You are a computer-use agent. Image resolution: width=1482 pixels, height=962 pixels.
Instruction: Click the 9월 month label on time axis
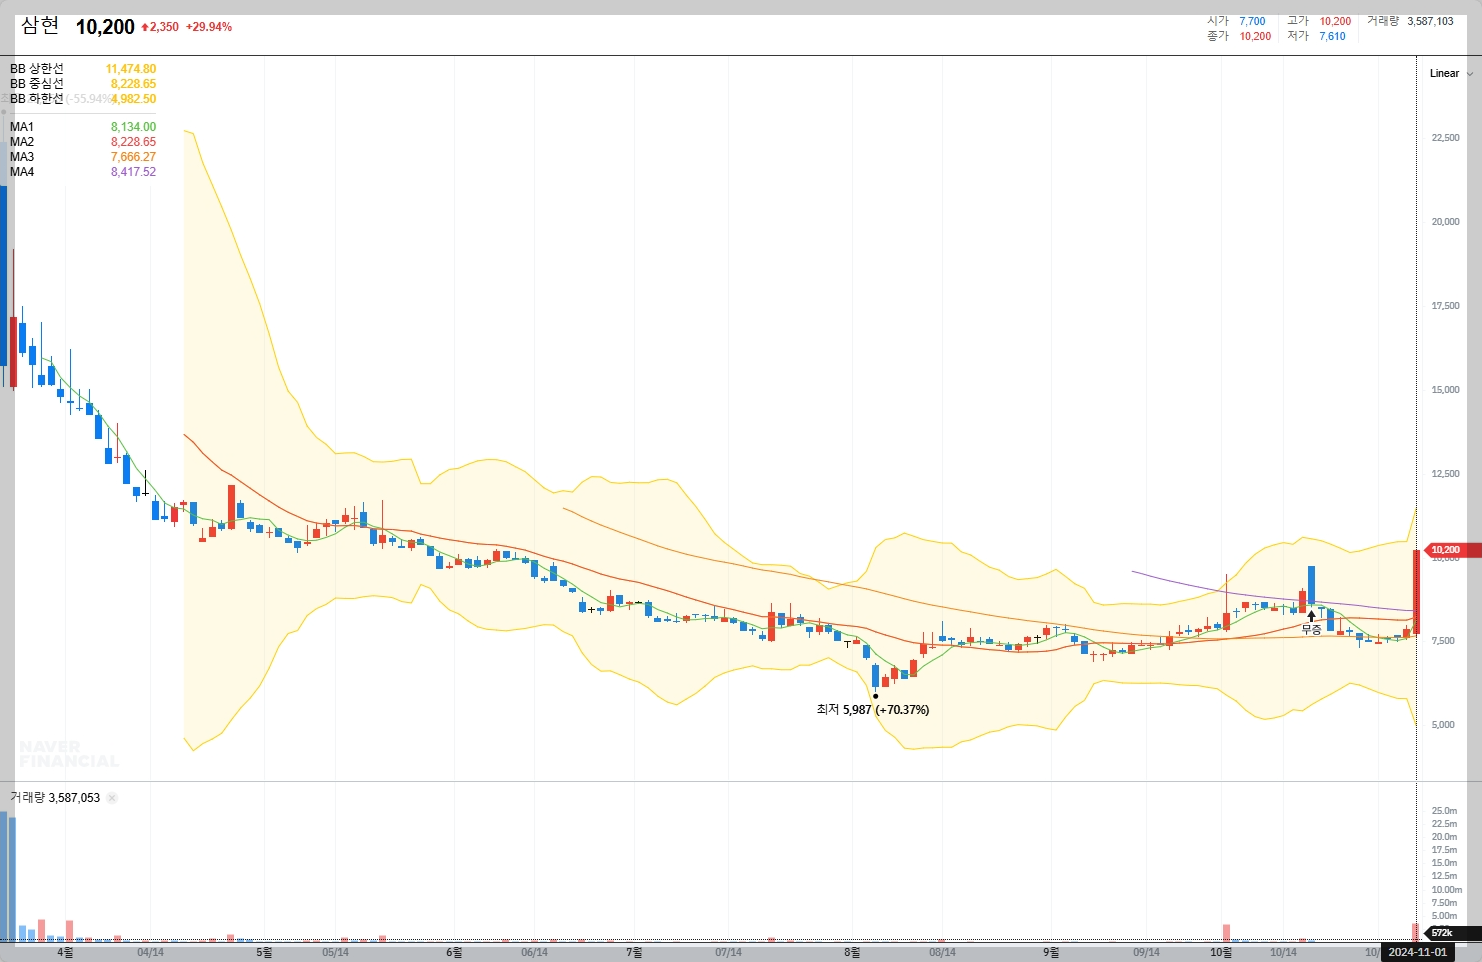coord(1051,952)
